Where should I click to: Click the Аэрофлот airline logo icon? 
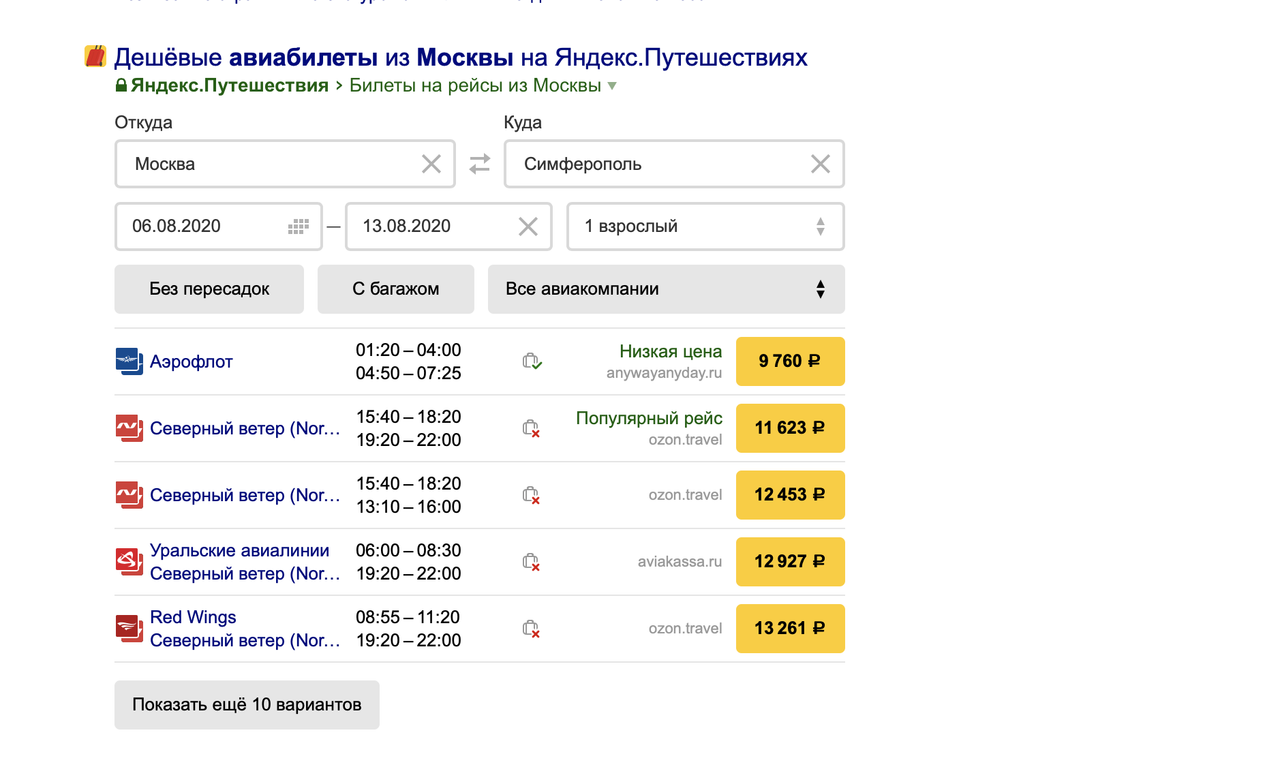[129, 361]
